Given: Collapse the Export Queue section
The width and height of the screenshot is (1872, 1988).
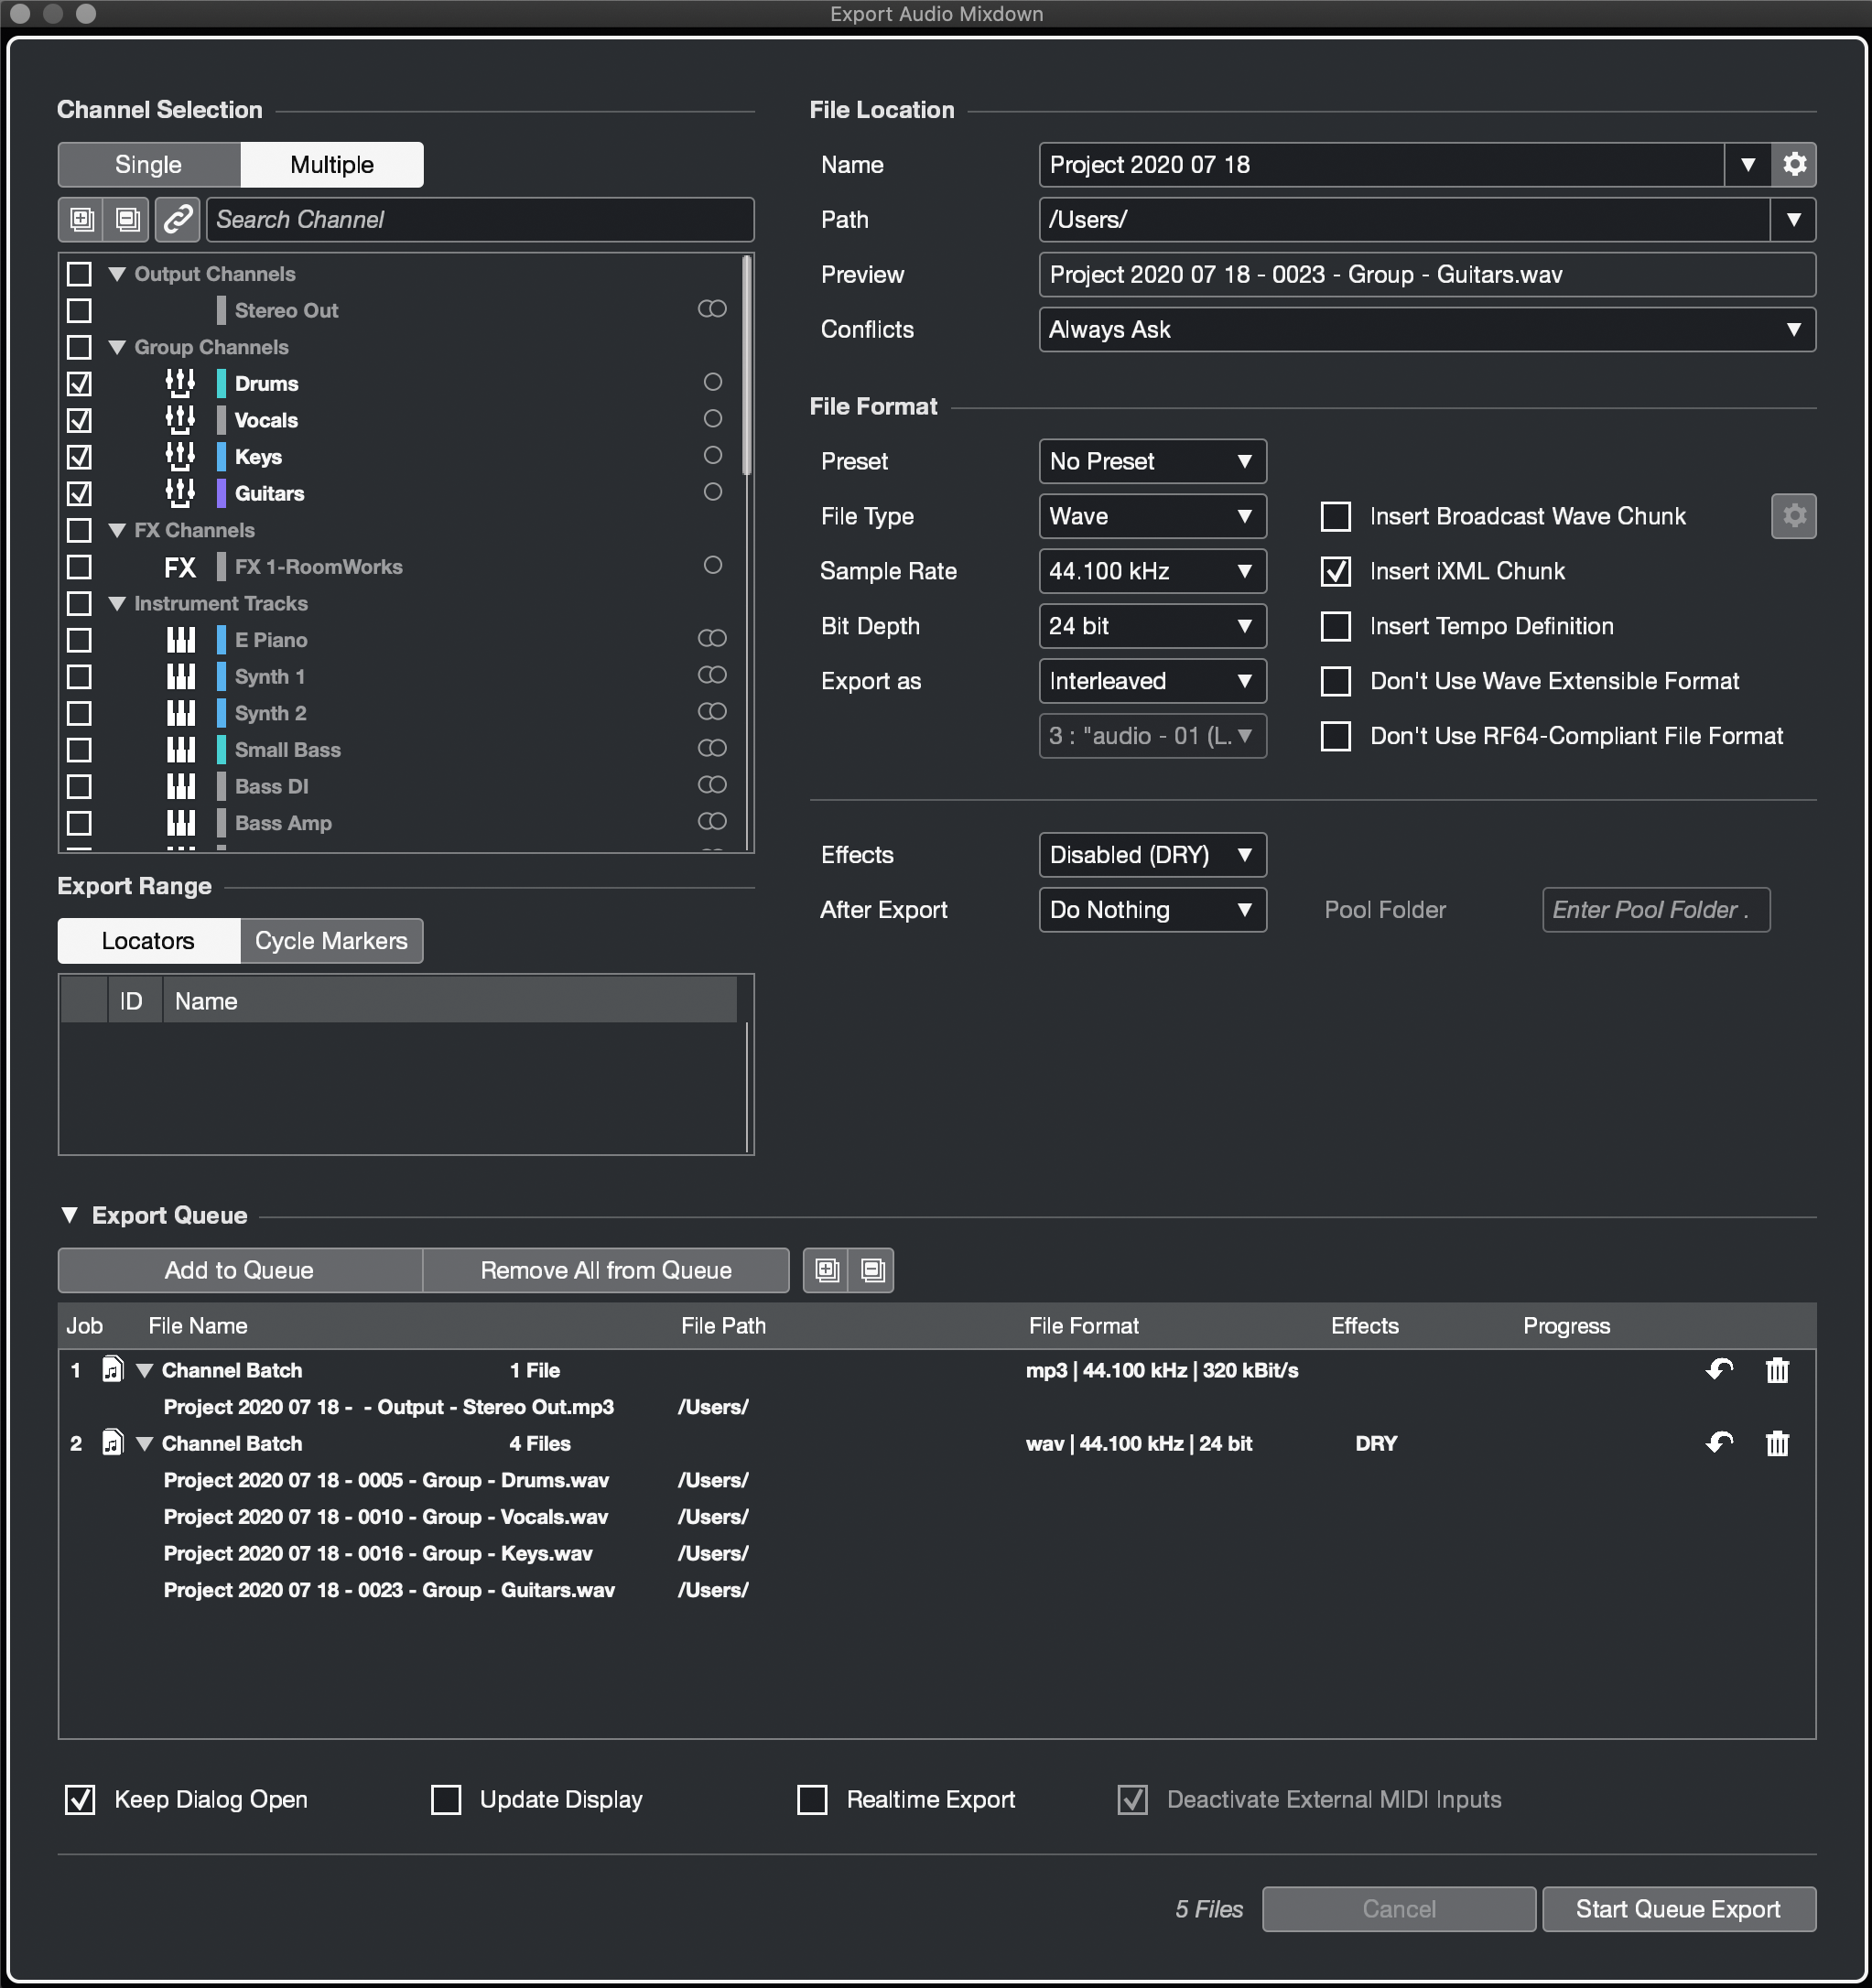Looking at the screenshot, I should [x=69, y=1215].
